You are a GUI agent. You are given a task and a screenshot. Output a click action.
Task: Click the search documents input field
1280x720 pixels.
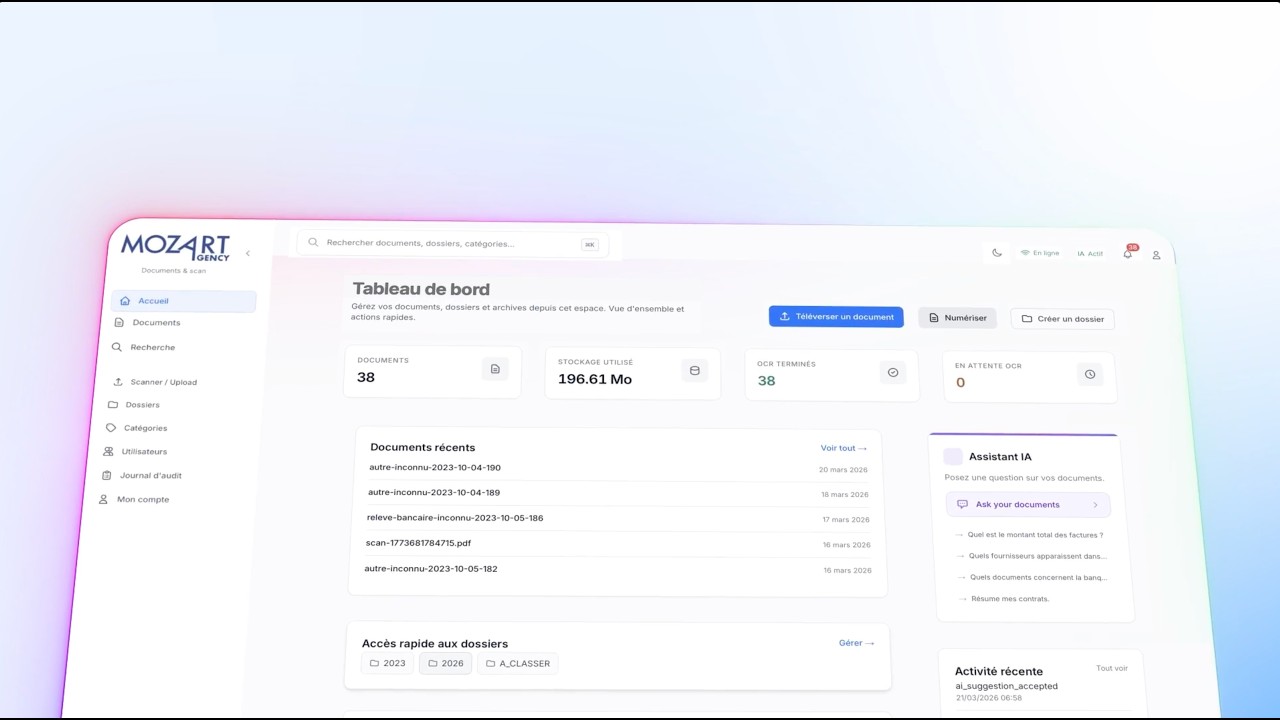[x=452, y=243]
